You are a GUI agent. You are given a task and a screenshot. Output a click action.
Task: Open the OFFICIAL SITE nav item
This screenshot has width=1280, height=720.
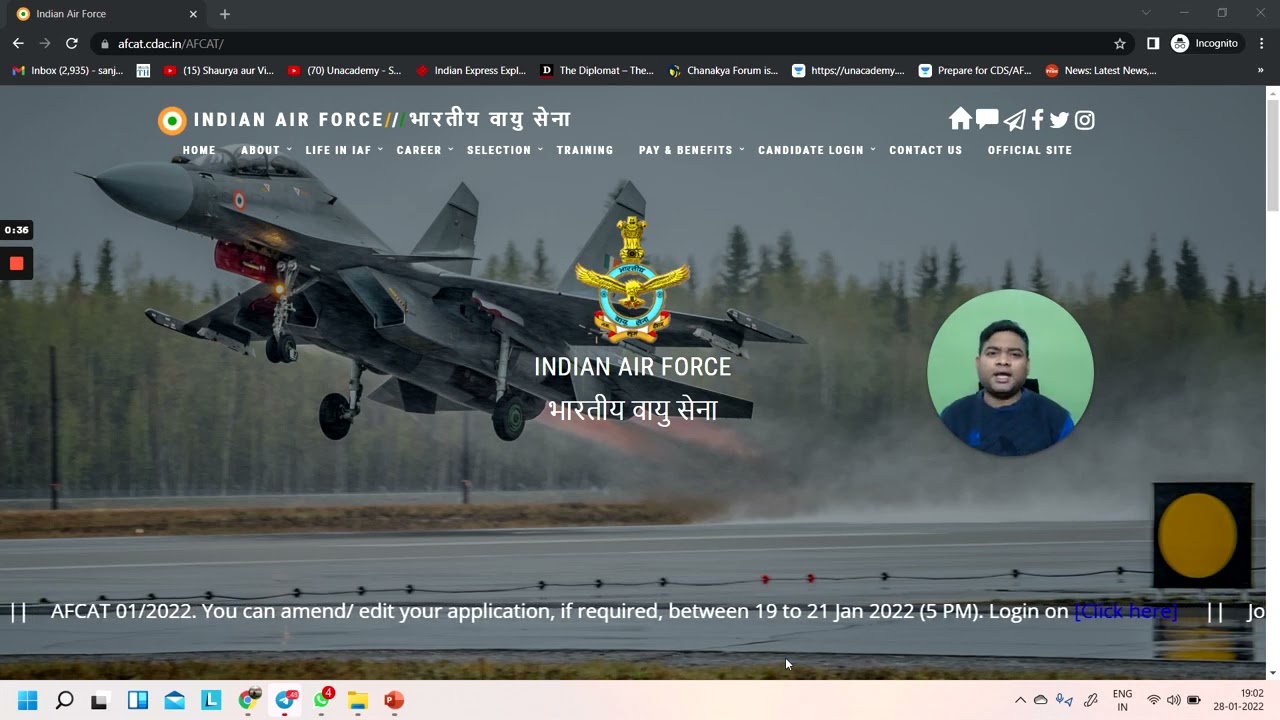pos(1030,150)
